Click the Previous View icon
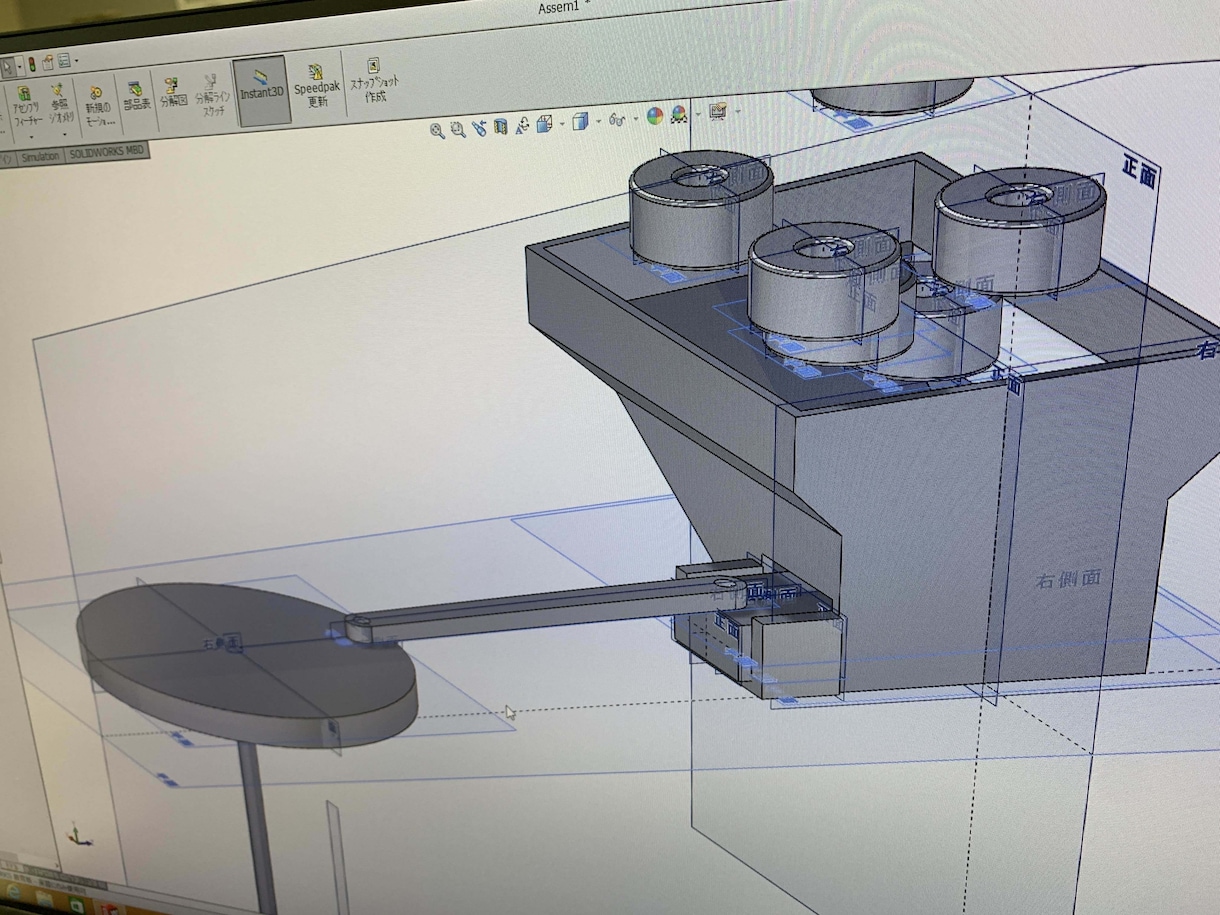Image resolution: width=1220 pixels, height=915 pixels. click(x=479, y=128)
